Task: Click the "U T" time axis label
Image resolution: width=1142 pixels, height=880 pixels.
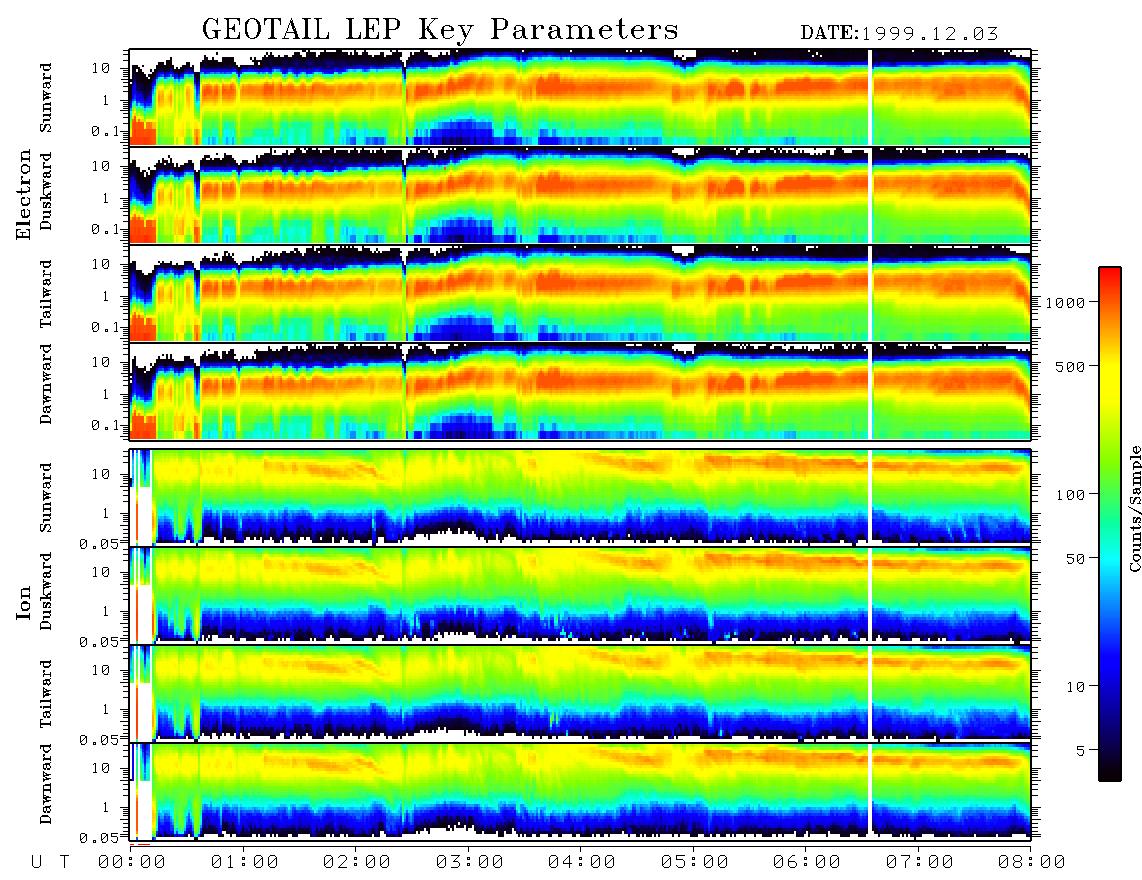Action: [x=50, y=863]
